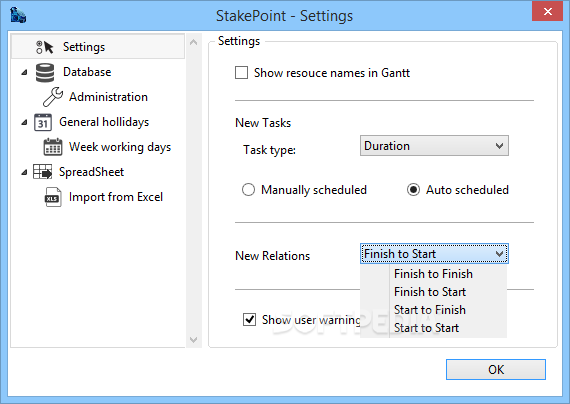The image size is (570, 404).
Task: Select Settings tree entry
Action: click(x=98, y=47)
